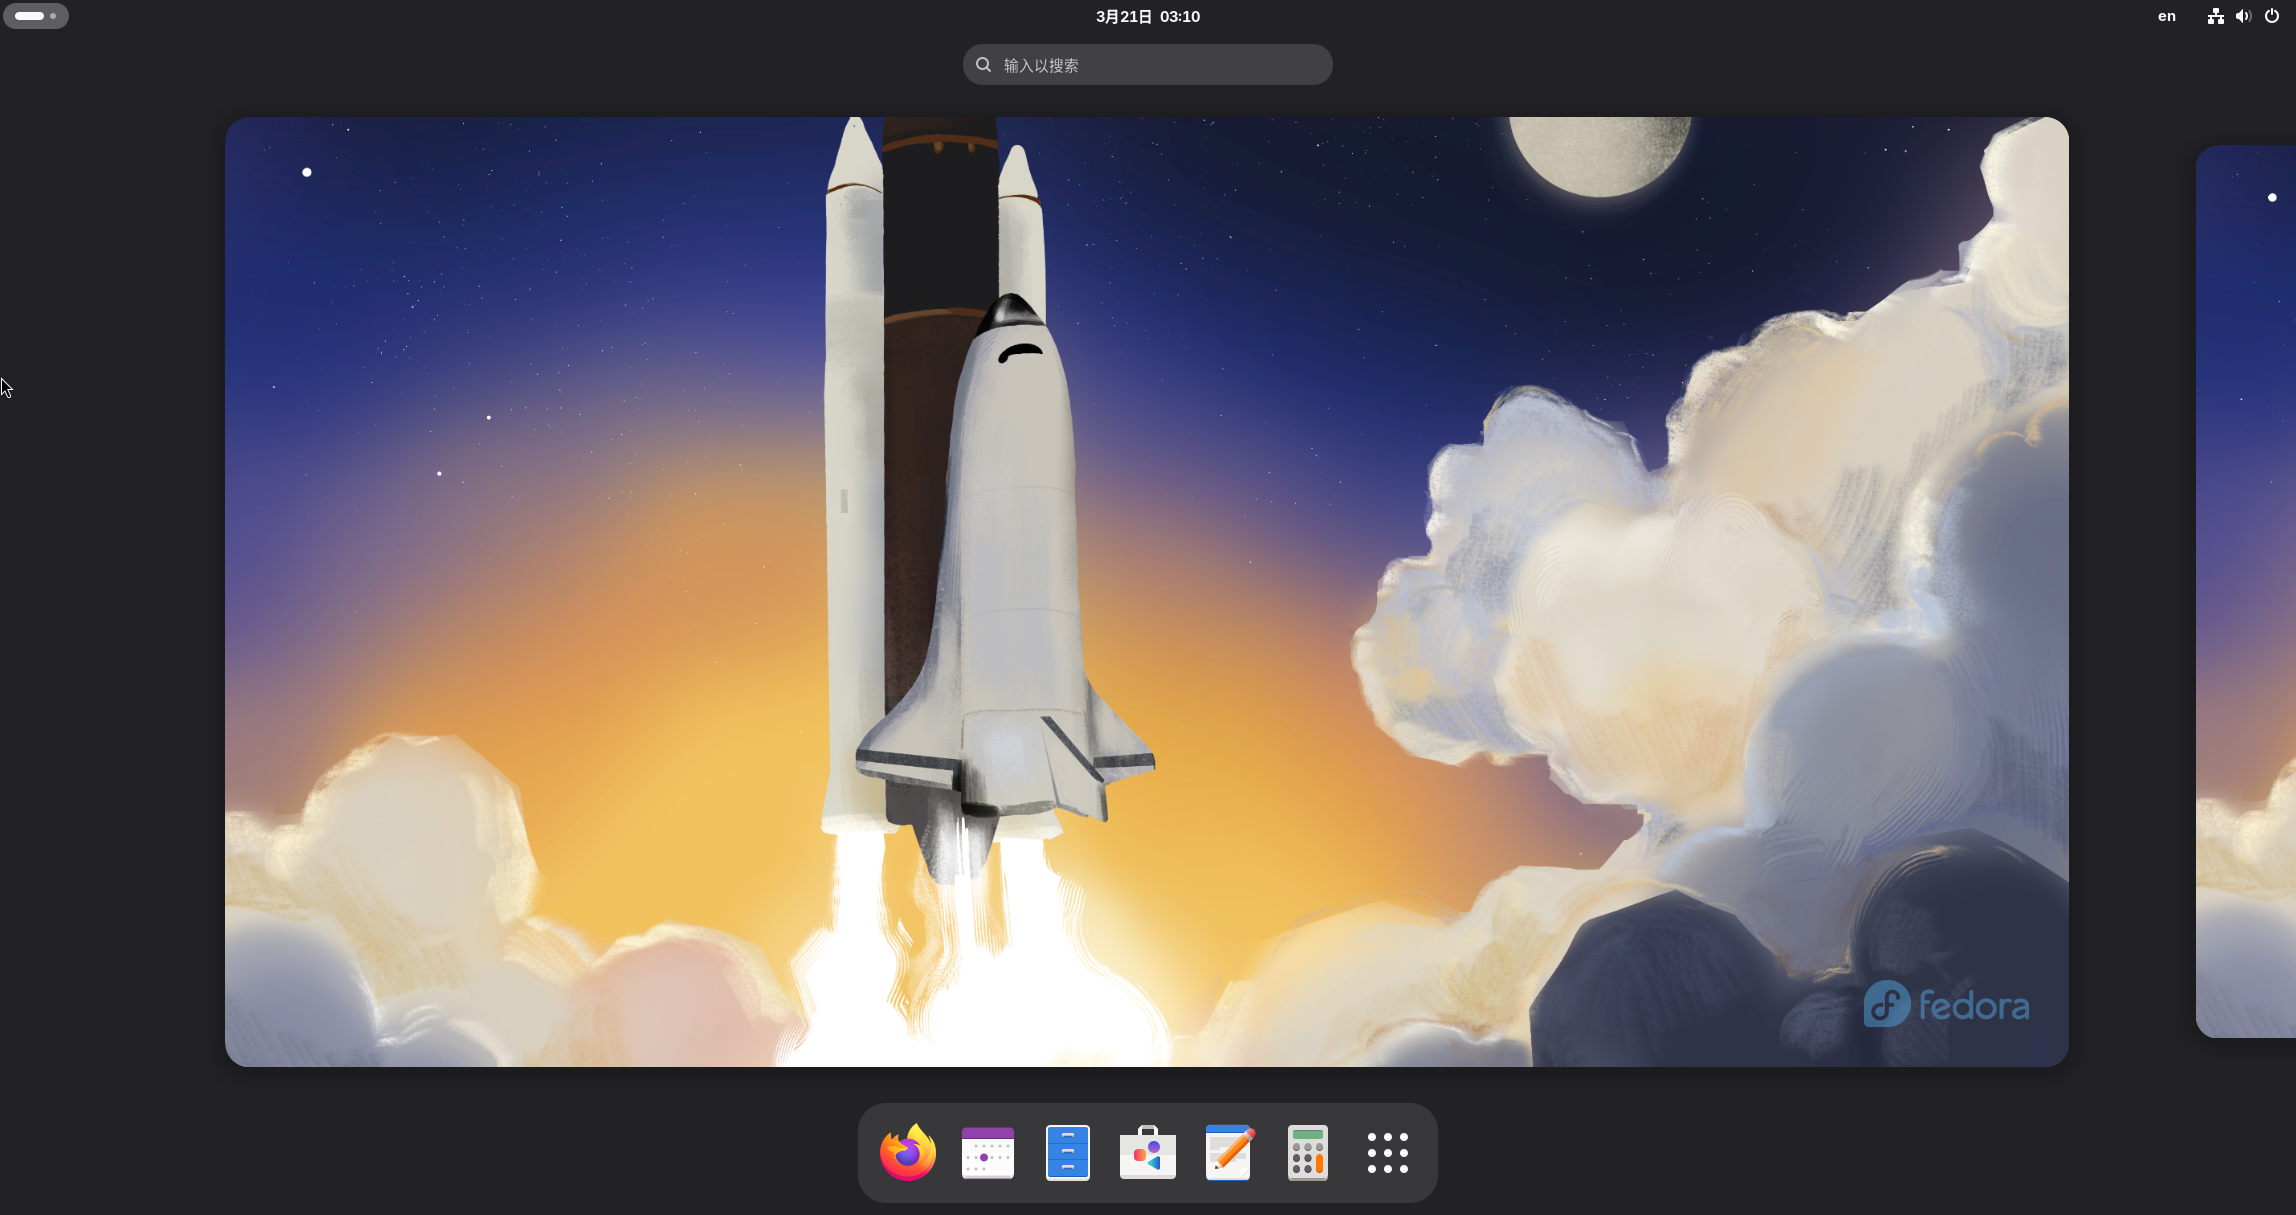Toggle the Activities workspace pill indicator
The image size is (2296, 1215).
pyautogui.click(x=30, y=16)
